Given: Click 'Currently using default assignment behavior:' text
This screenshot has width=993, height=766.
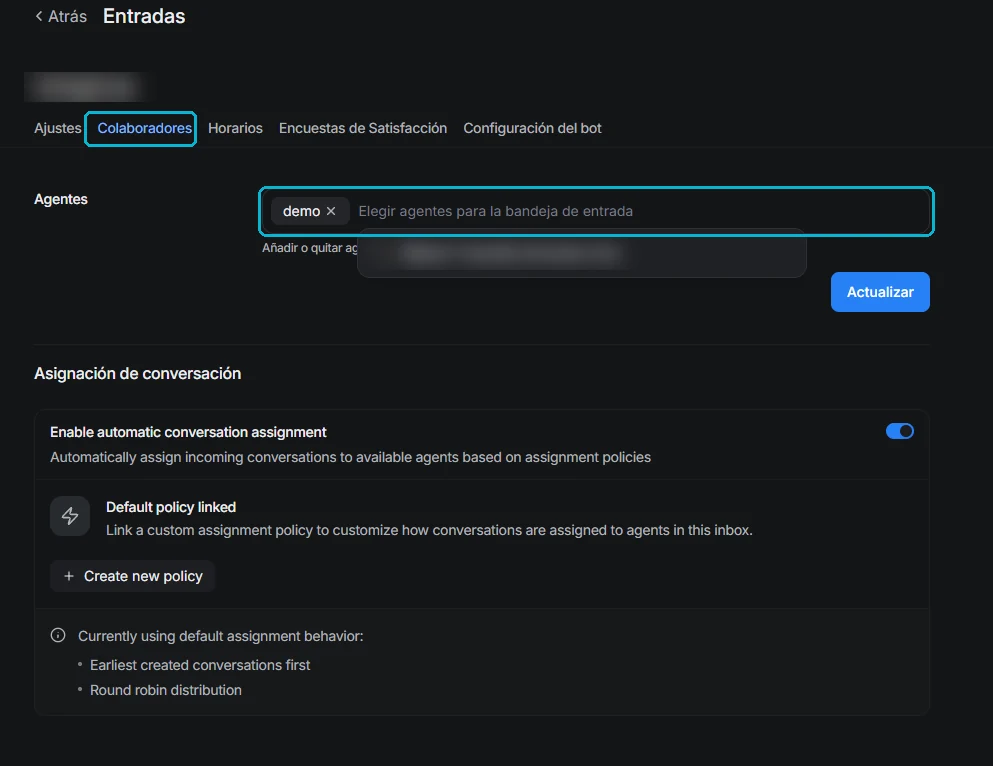Looking at the screenshot, I should coord(220,636).
